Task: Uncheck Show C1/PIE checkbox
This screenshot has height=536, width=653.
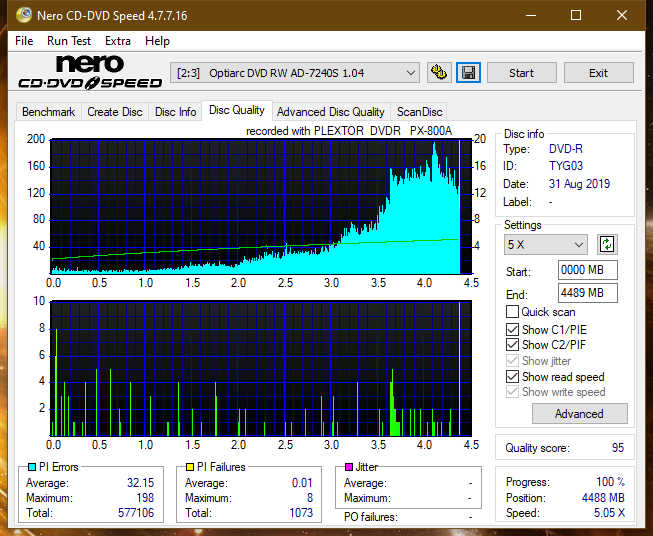Action: pyautogui.click(x=512, y=329)
